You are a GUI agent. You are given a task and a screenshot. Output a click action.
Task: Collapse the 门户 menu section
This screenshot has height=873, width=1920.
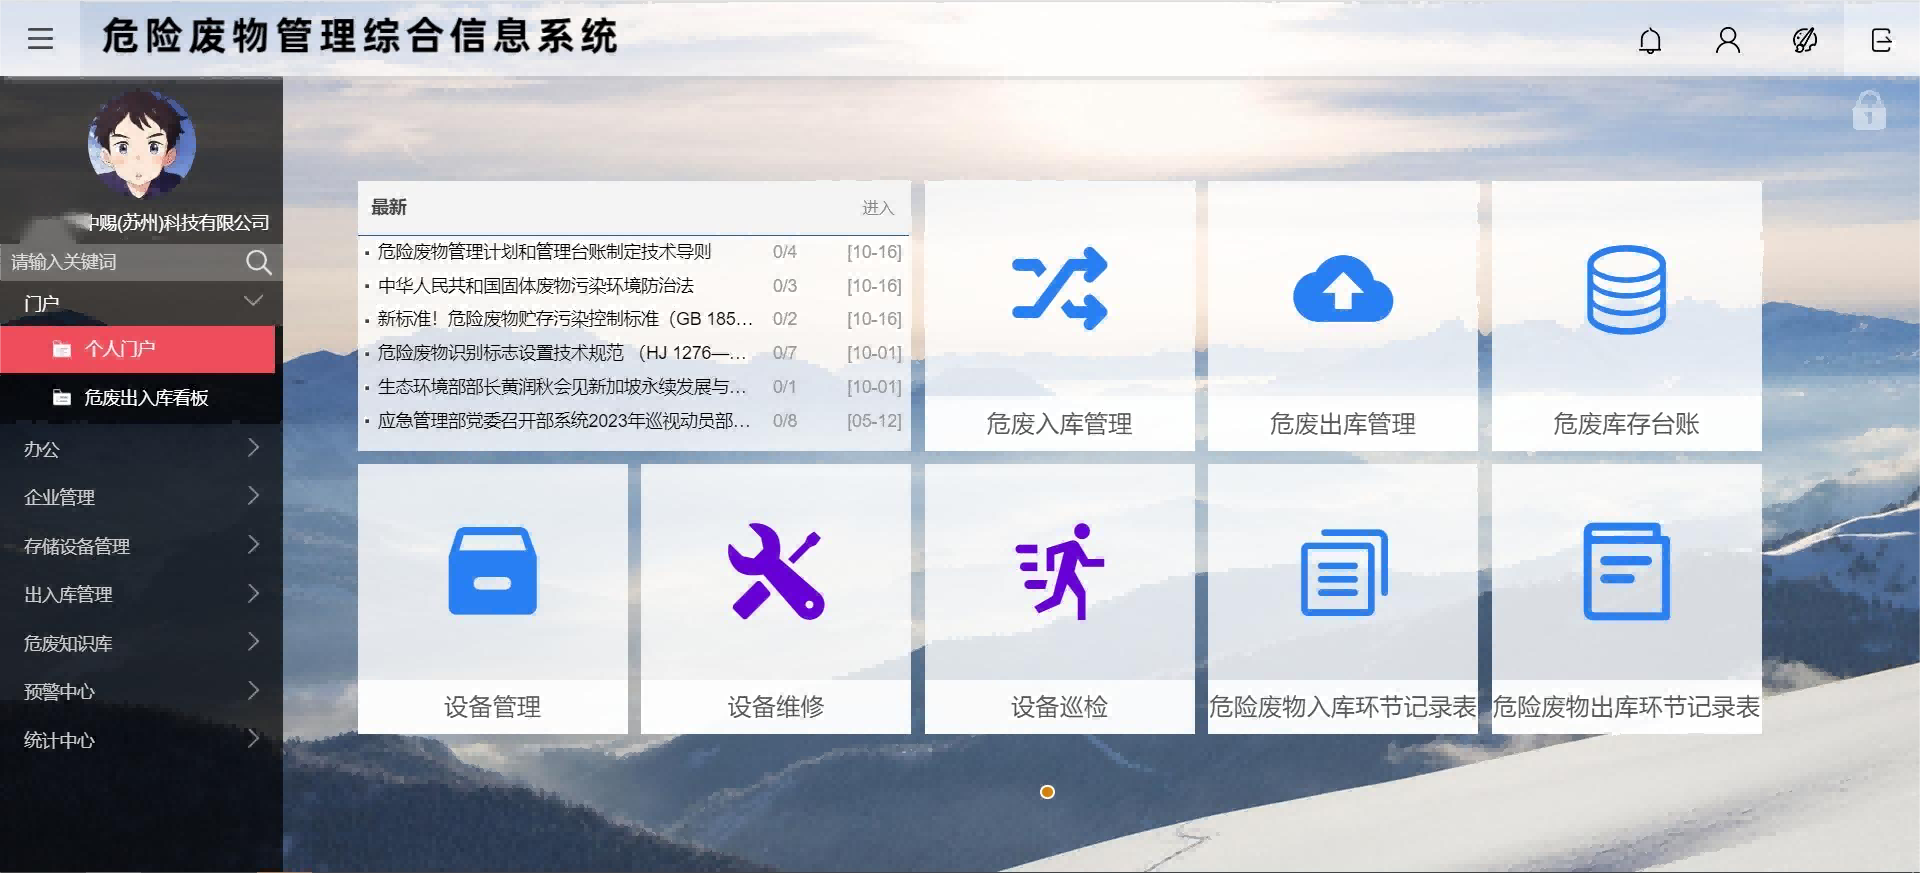click(141, 302)
